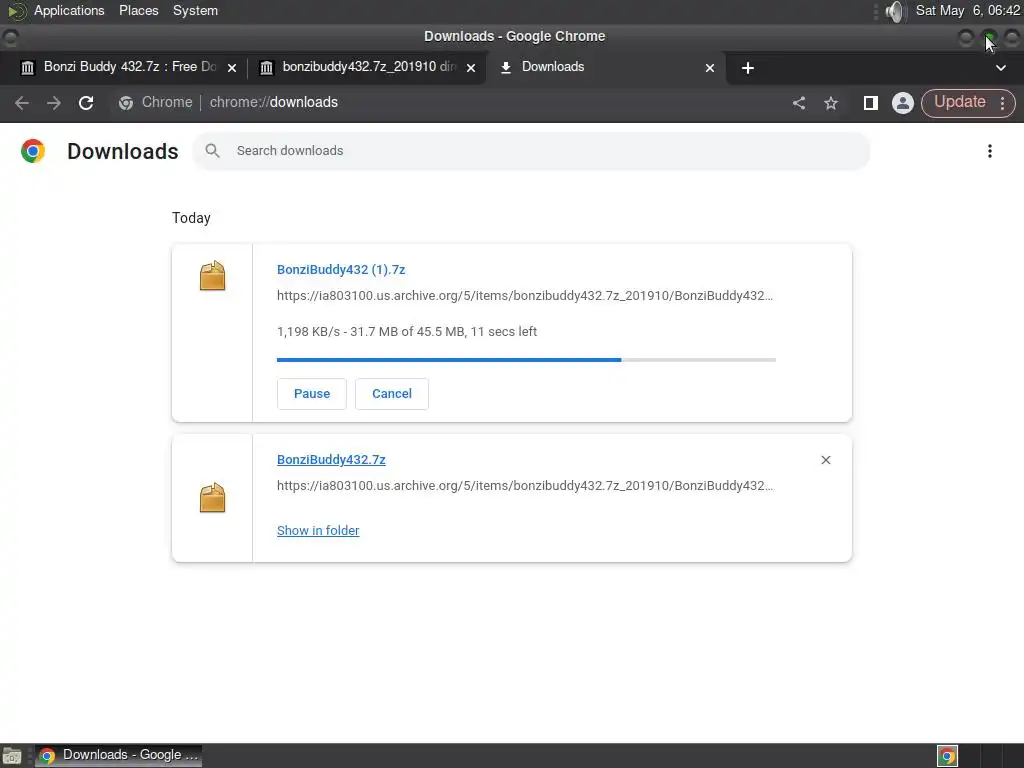This screenshot has height=768, width=1024.
Task: Open the Chrome profile avatar
Action: point(903,103)
